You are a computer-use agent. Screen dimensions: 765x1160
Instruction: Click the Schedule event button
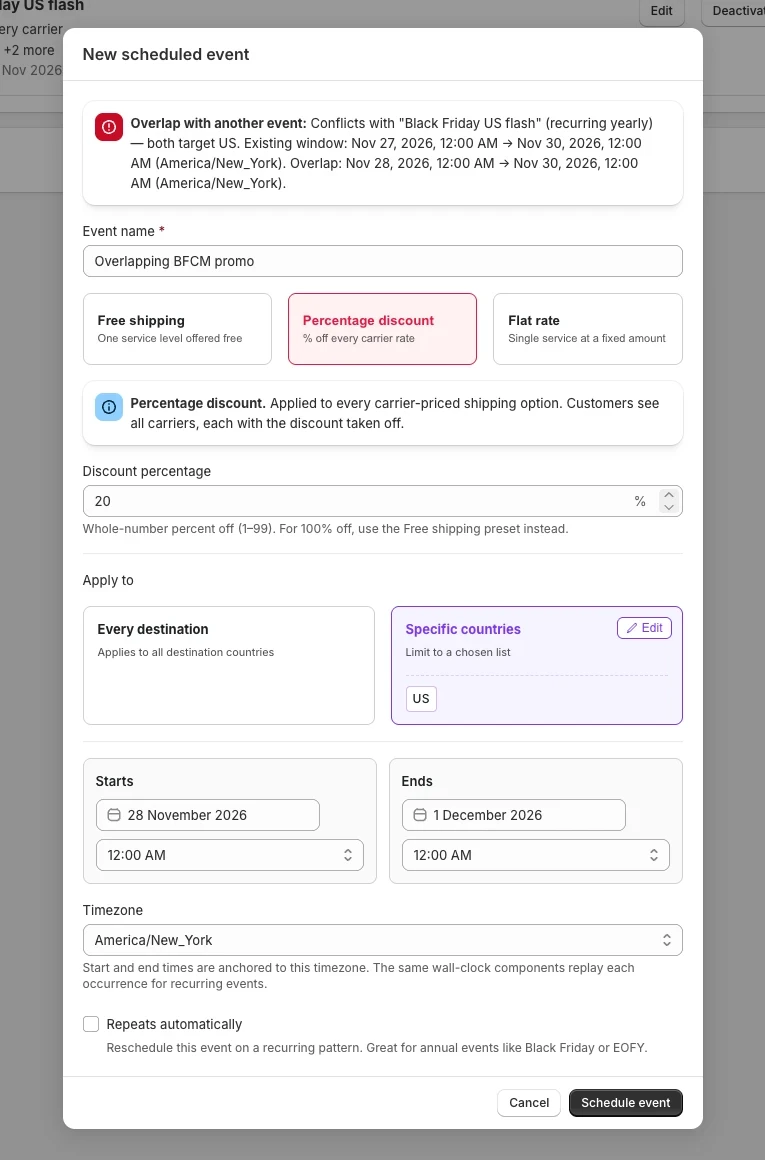(626, 1103)
